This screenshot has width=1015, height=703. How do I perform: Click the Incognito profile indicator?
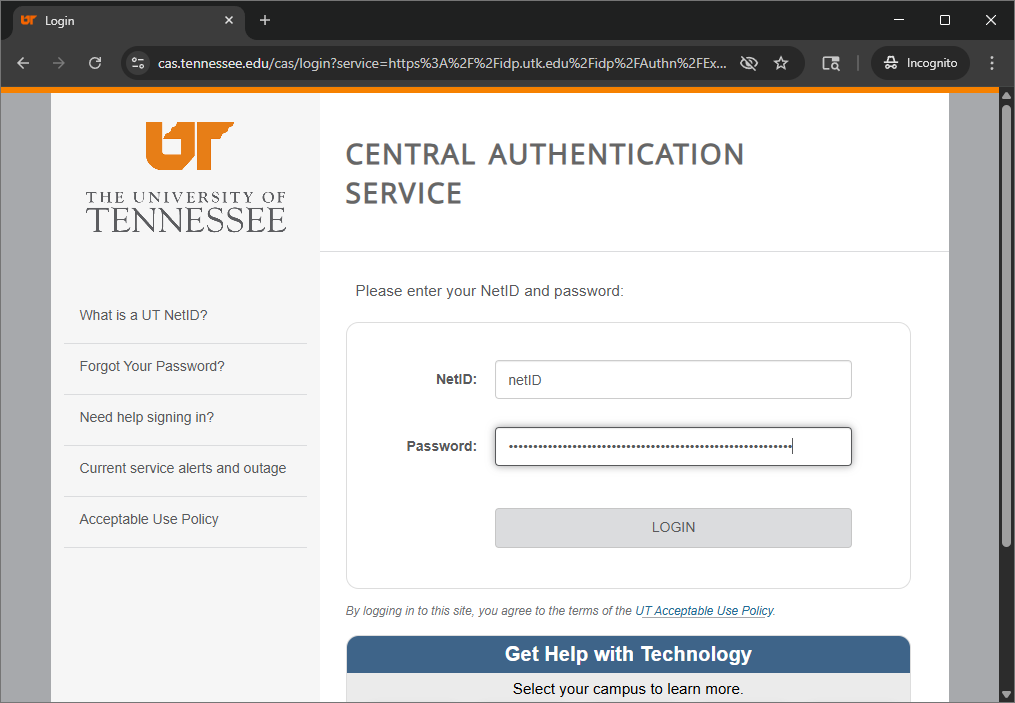coord(920,63)
